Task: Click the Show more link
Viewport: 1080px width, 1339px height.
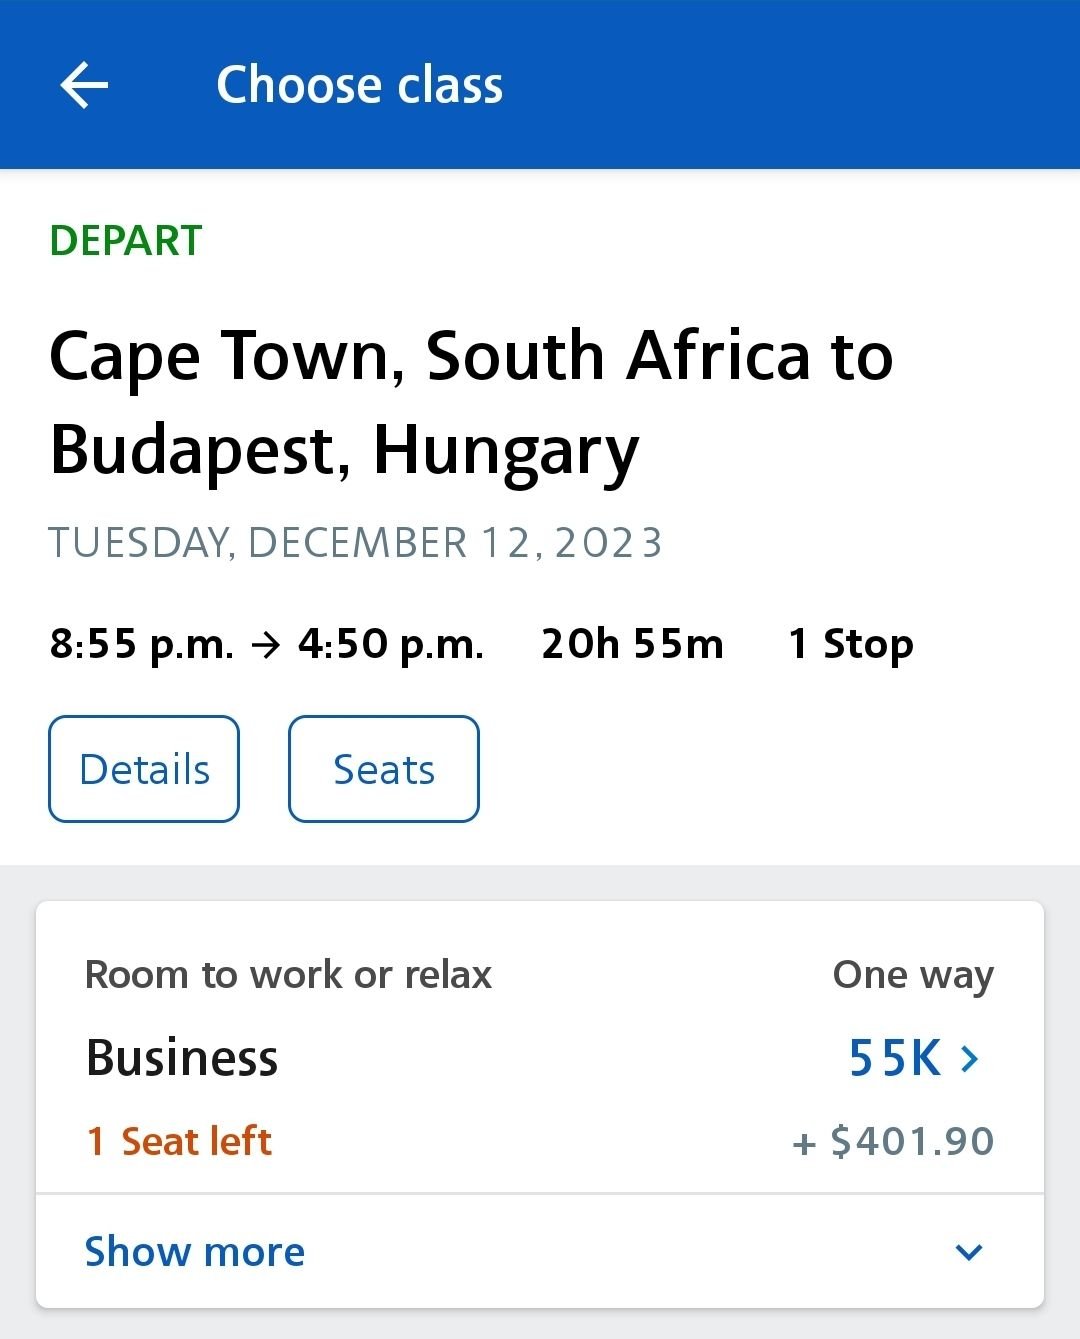Action: tap(195, 1252)
